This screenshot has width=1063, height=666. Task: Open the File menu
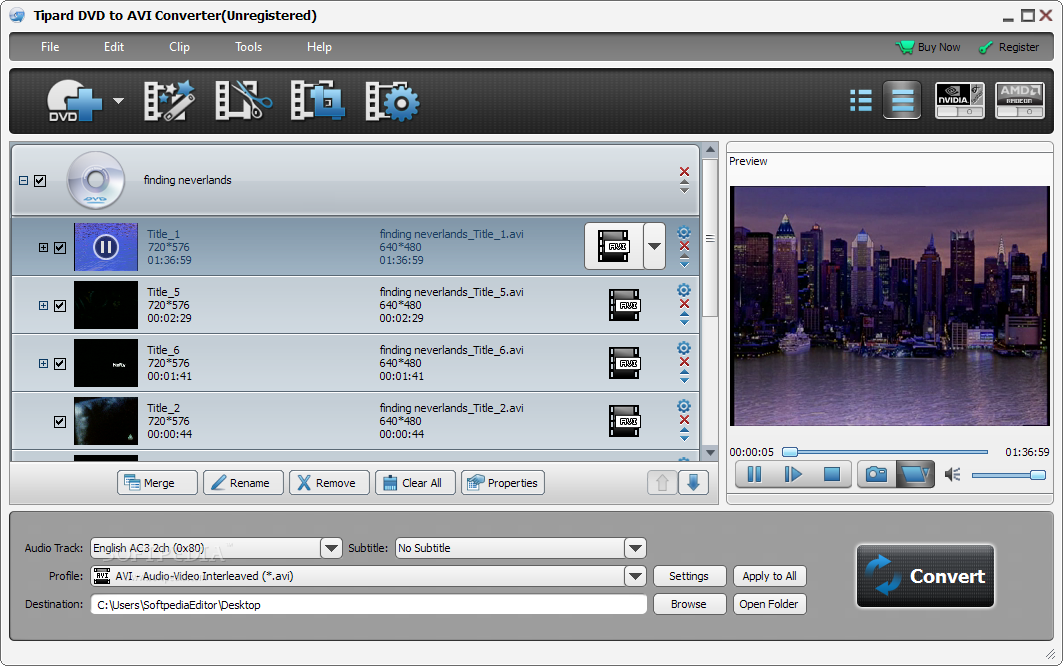pyautogui.click(x=50, y=47)
